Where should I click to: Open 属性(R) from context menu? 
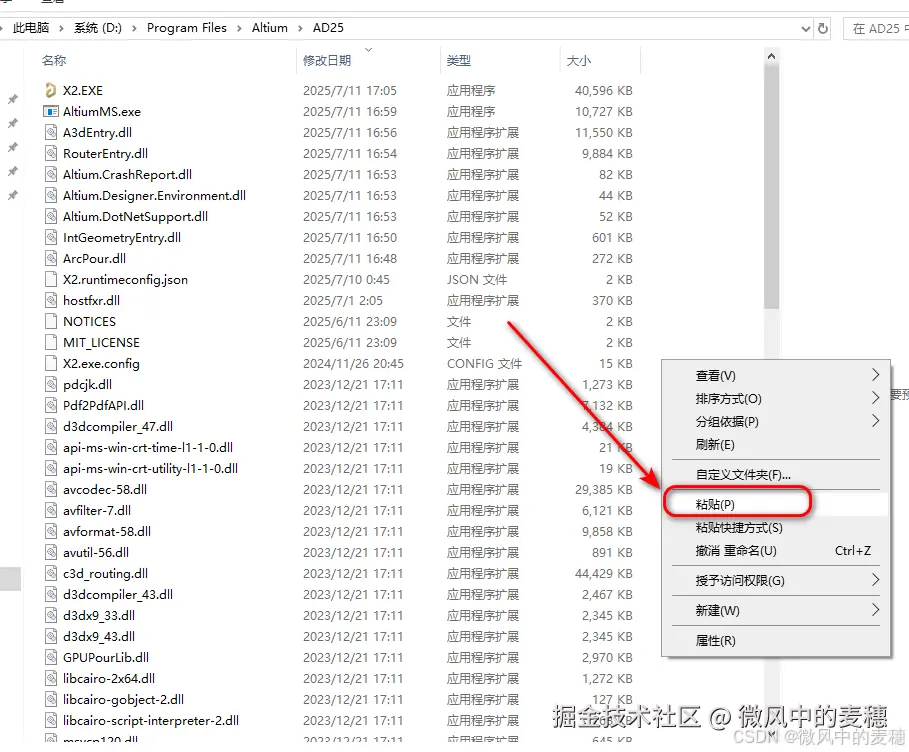click(x=775, y=641)
